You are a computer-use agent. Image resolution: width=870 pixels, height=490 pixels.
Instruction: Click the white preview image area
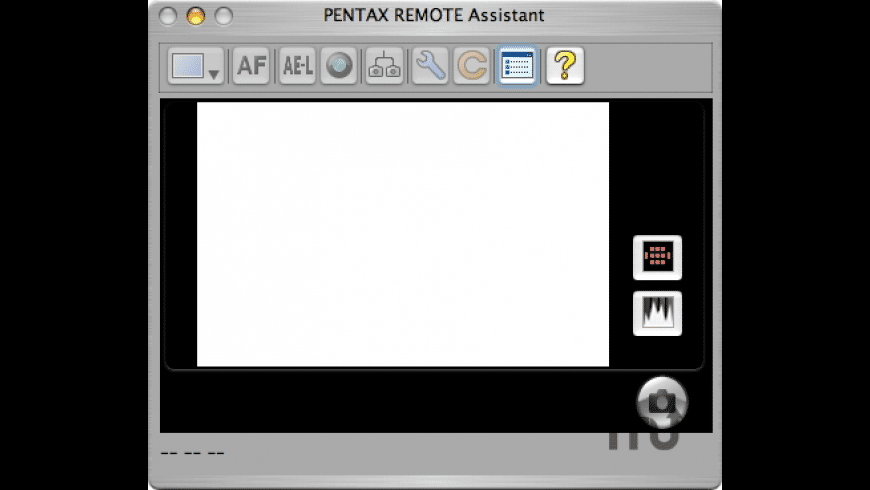403,234
